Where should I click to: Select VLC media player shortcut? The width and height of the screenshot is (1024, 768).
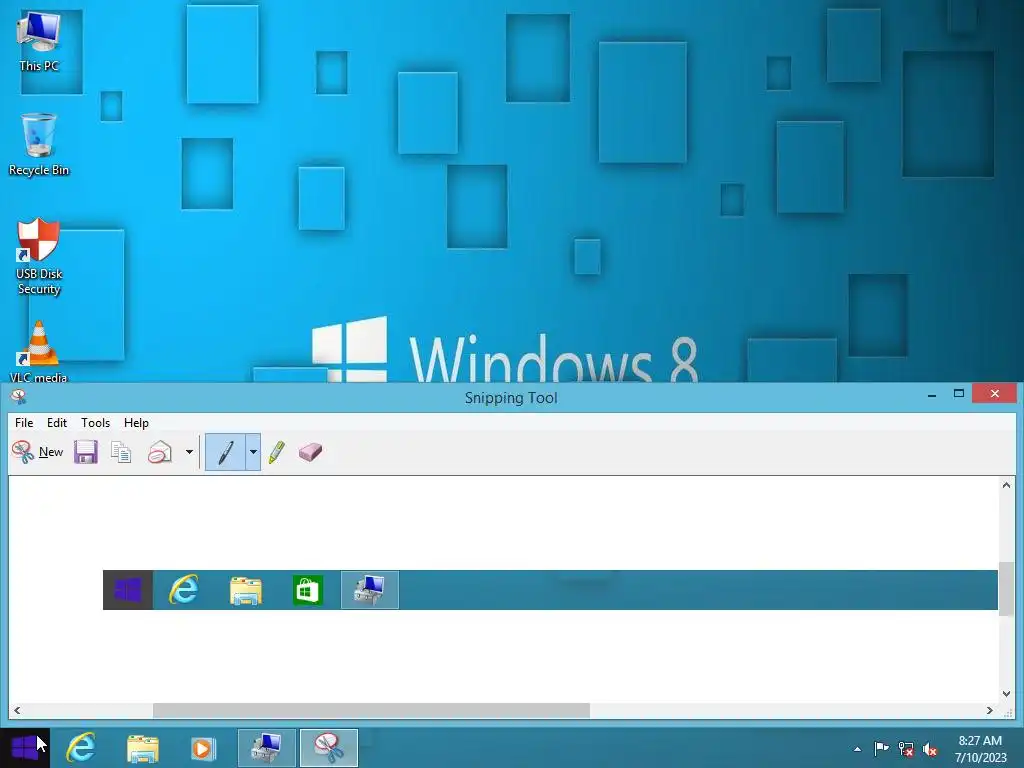39,352
